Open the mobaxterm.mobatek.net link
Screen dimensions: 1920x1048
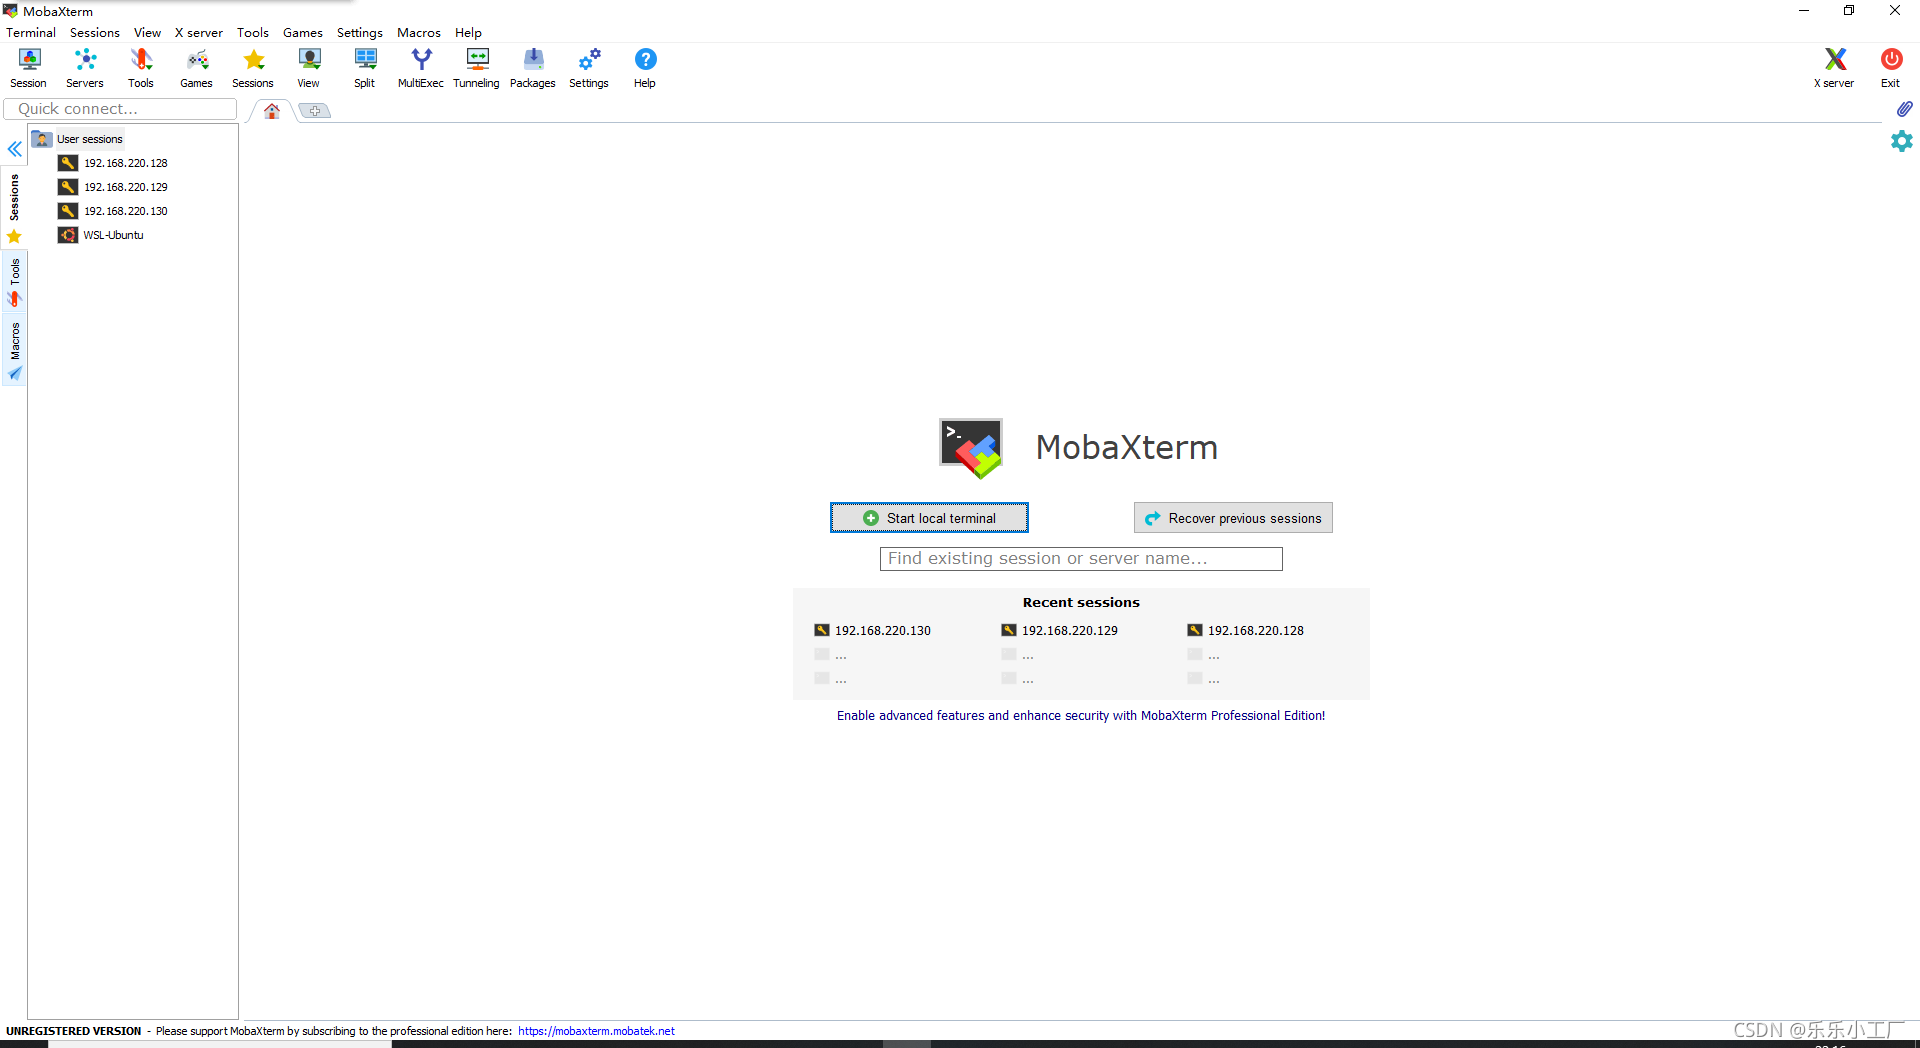(x=596, y=1031)
